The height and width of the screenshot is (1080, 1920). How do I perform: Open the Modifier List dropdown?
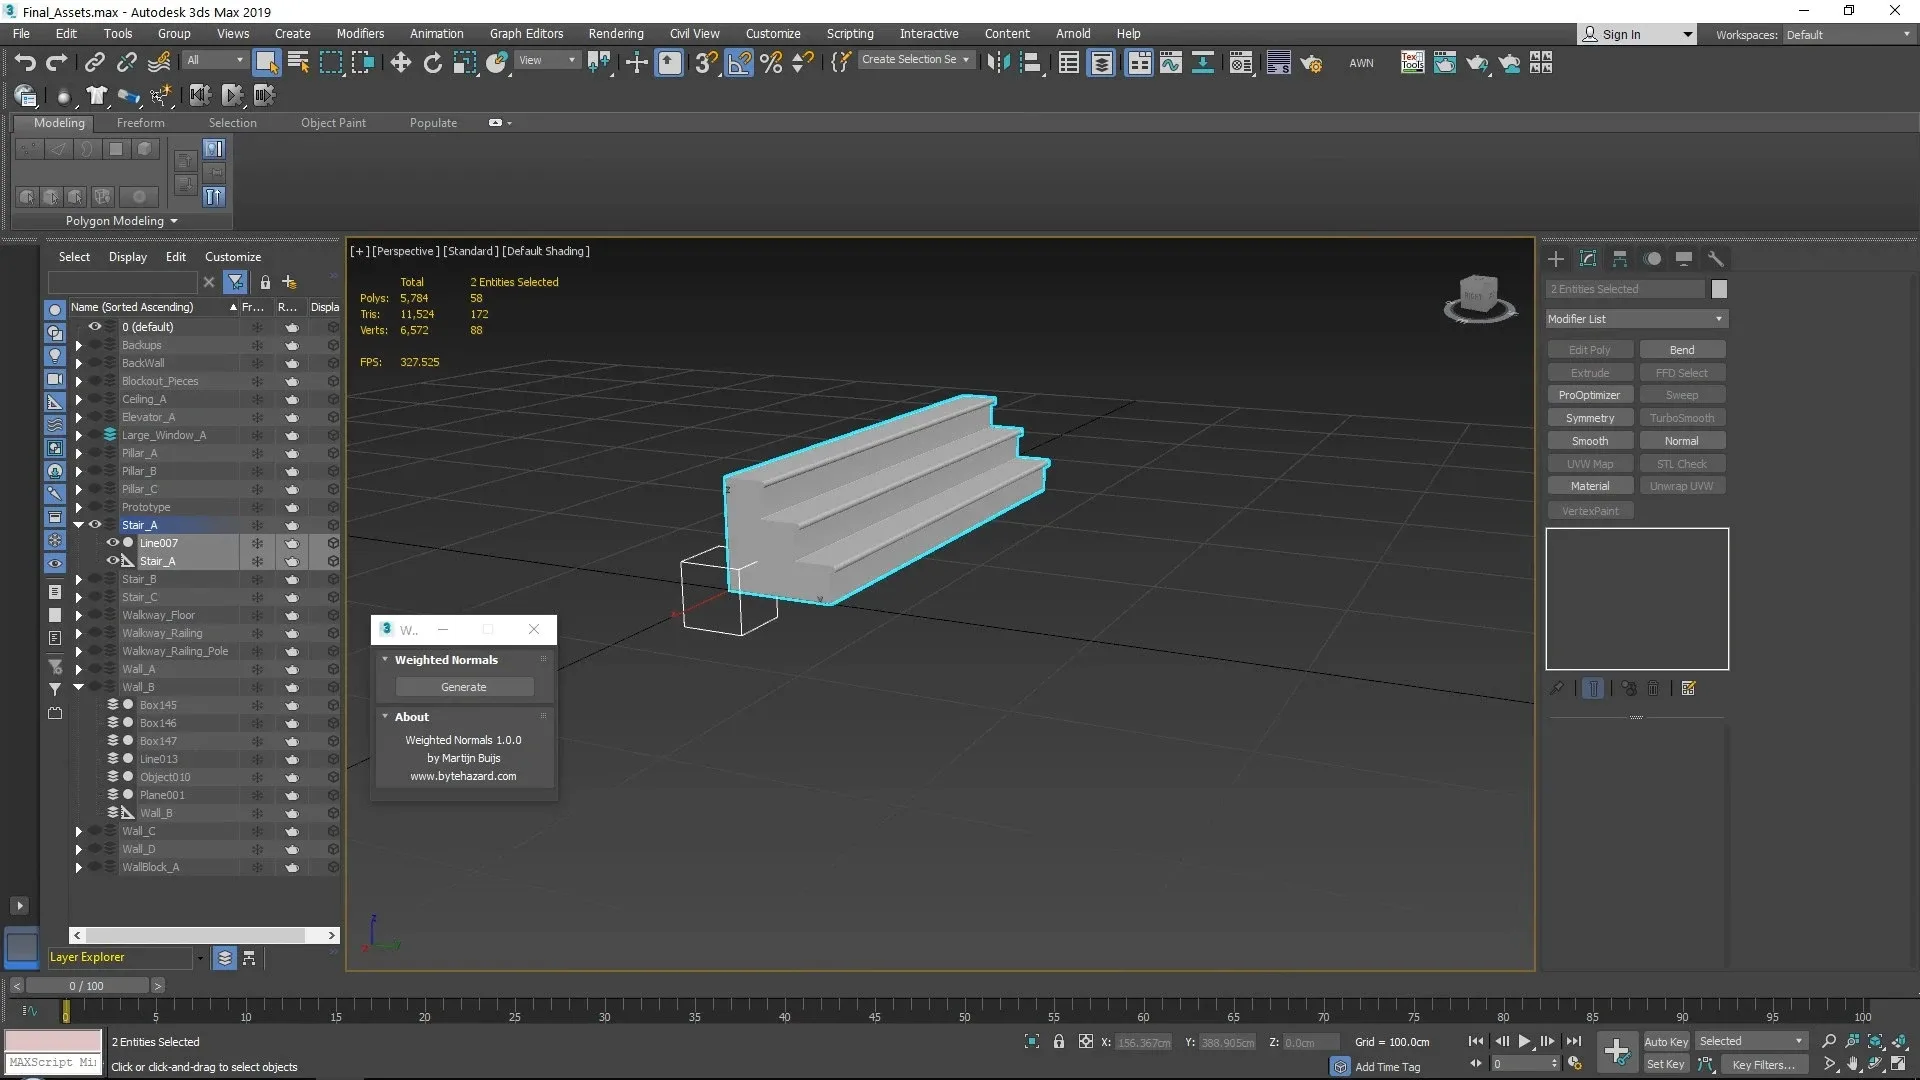[x=1636, y=319]
